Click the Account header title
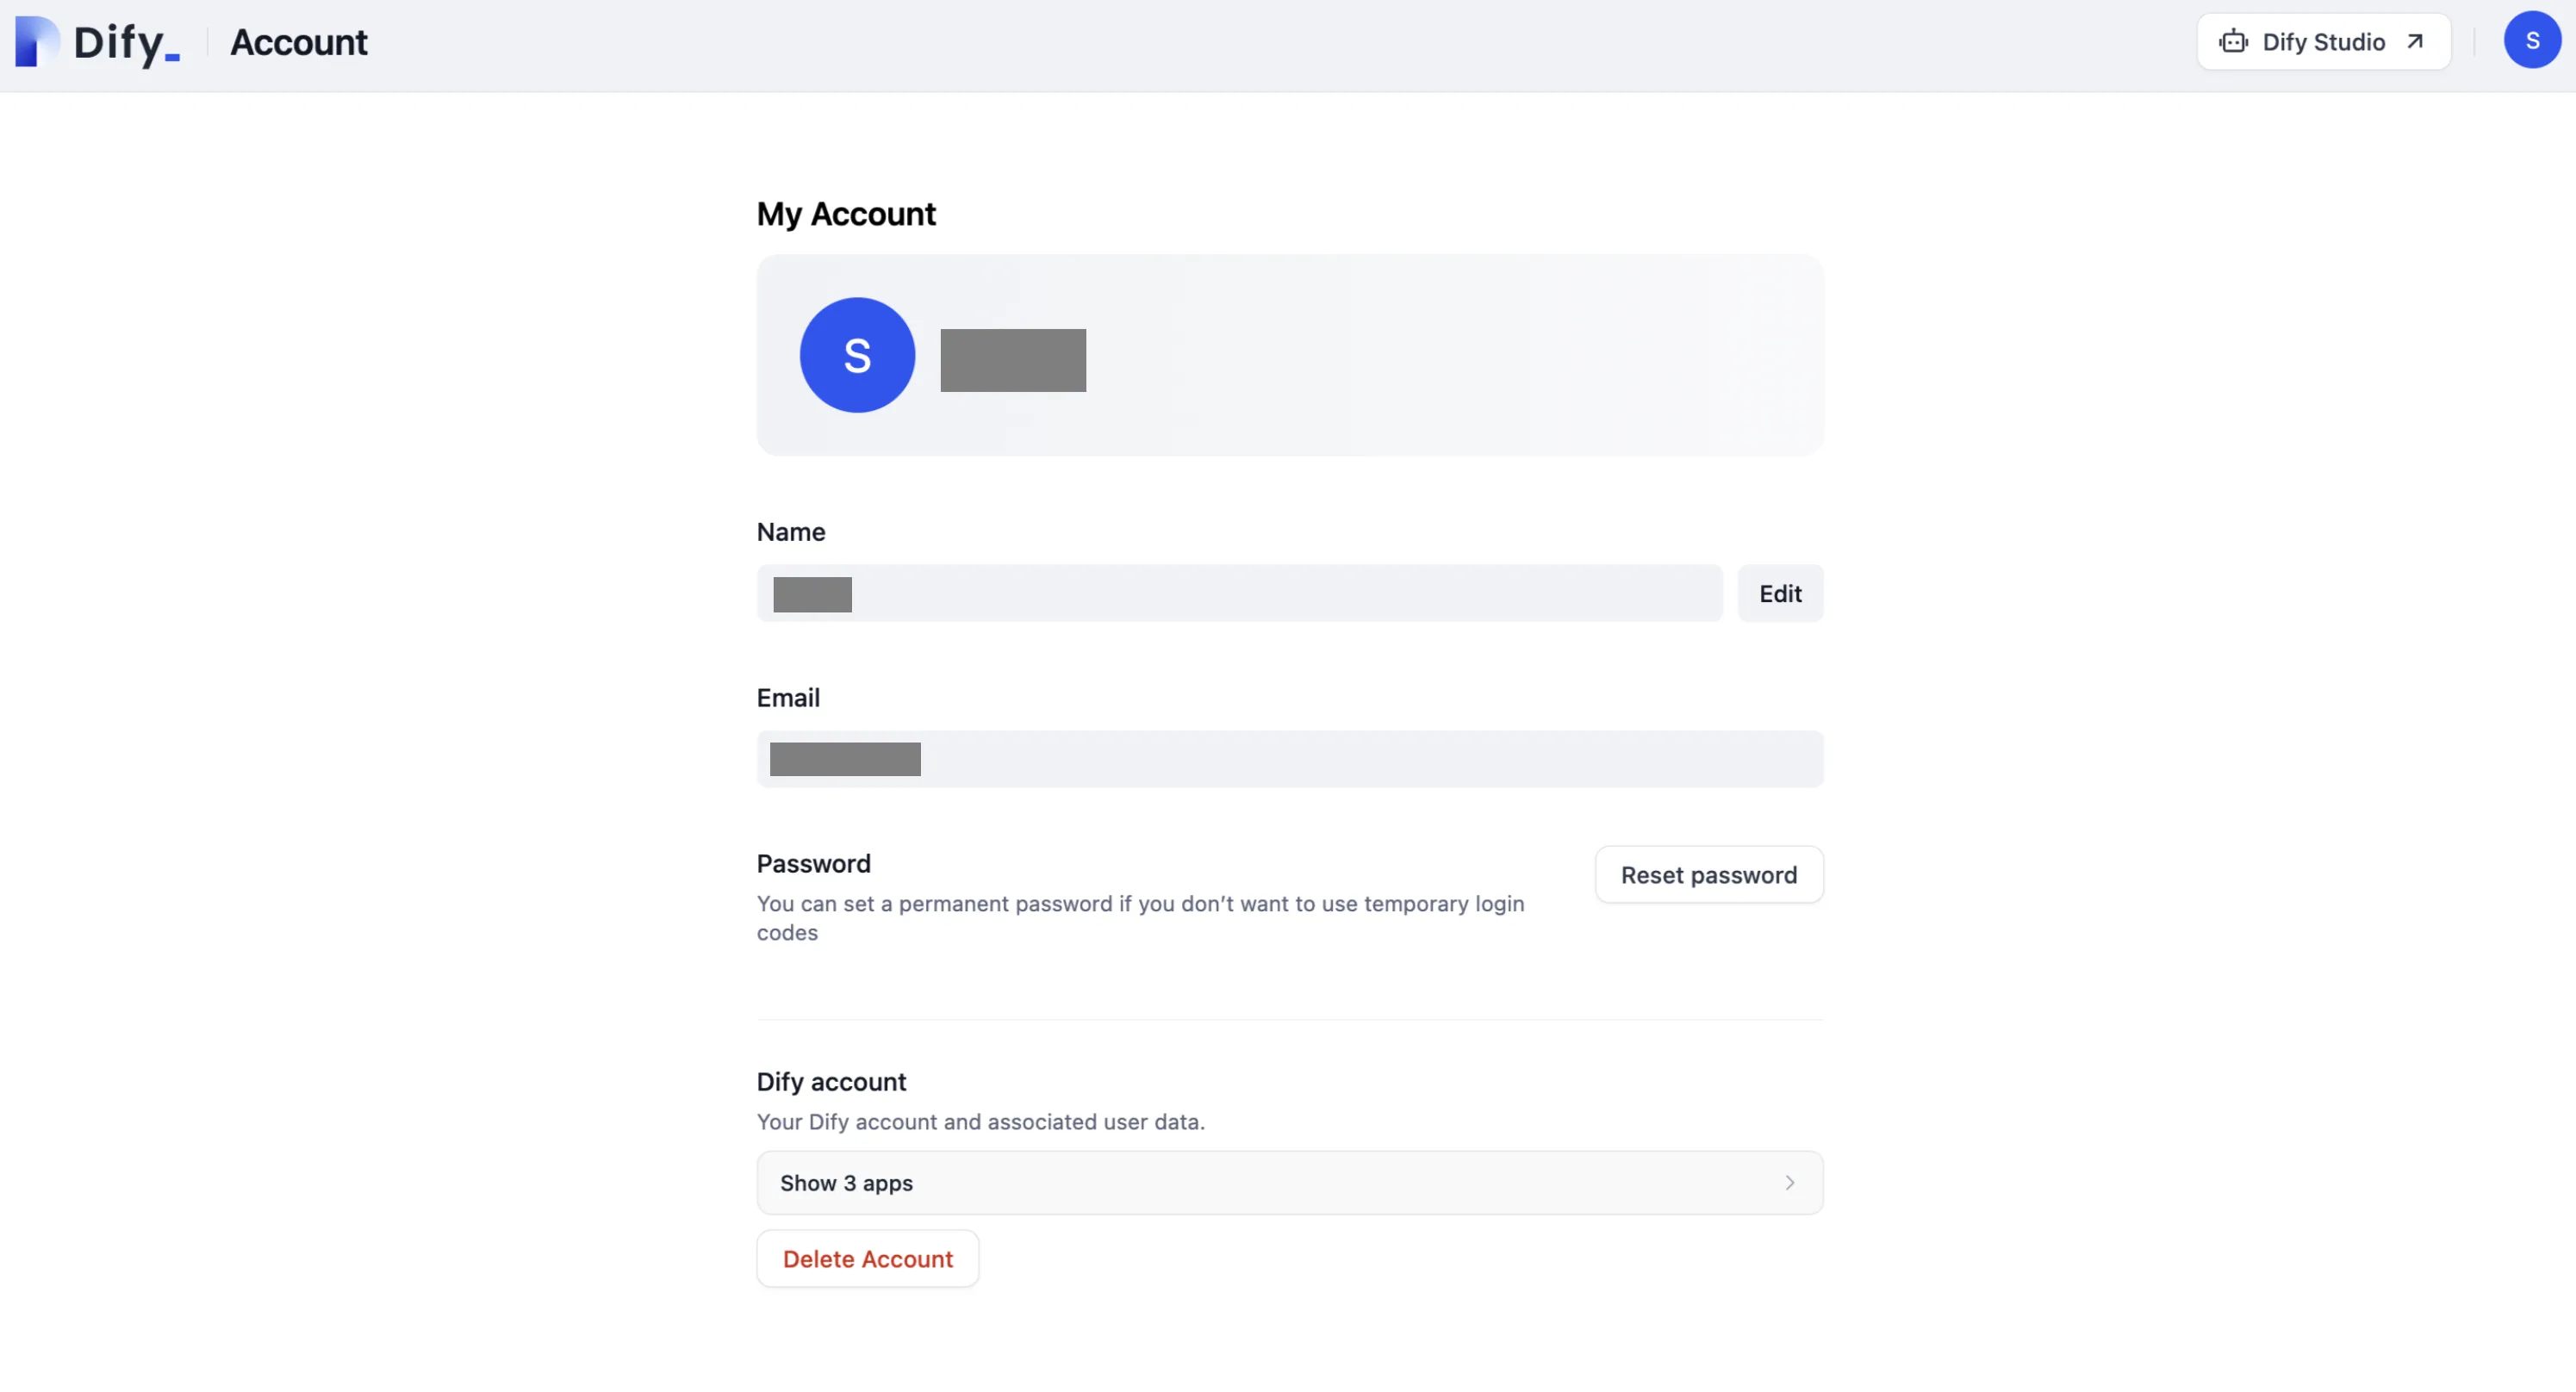2576x1392 pixels. [298, 43]
